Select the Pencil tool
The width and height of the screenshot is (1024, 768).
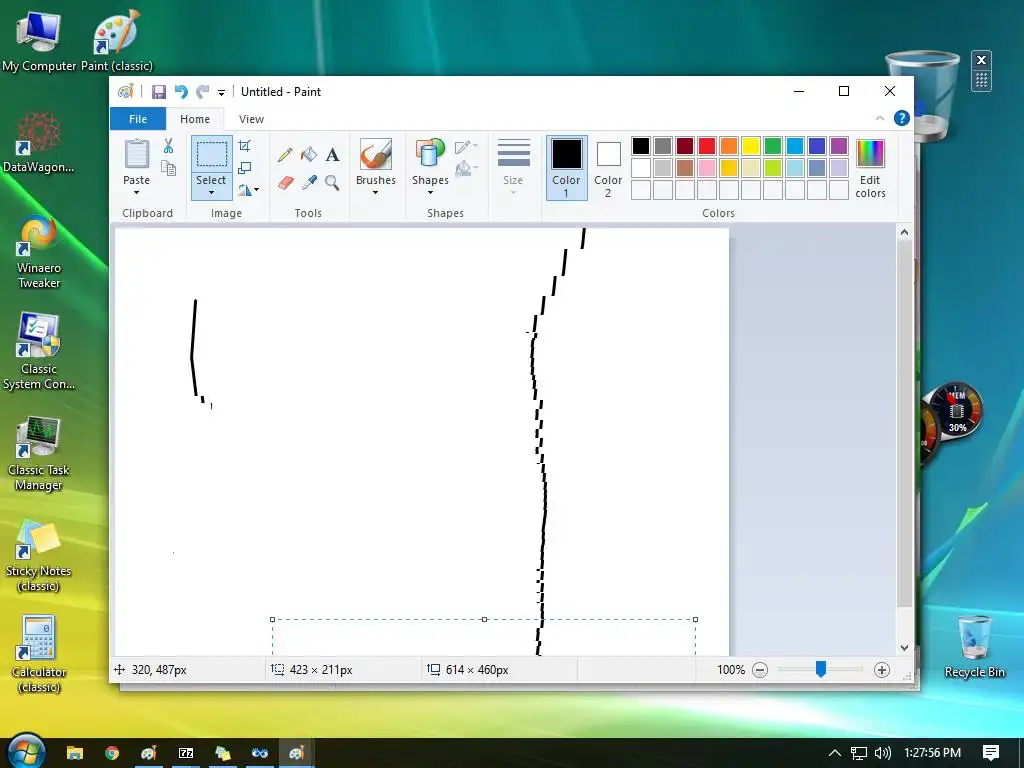(285, 155)
